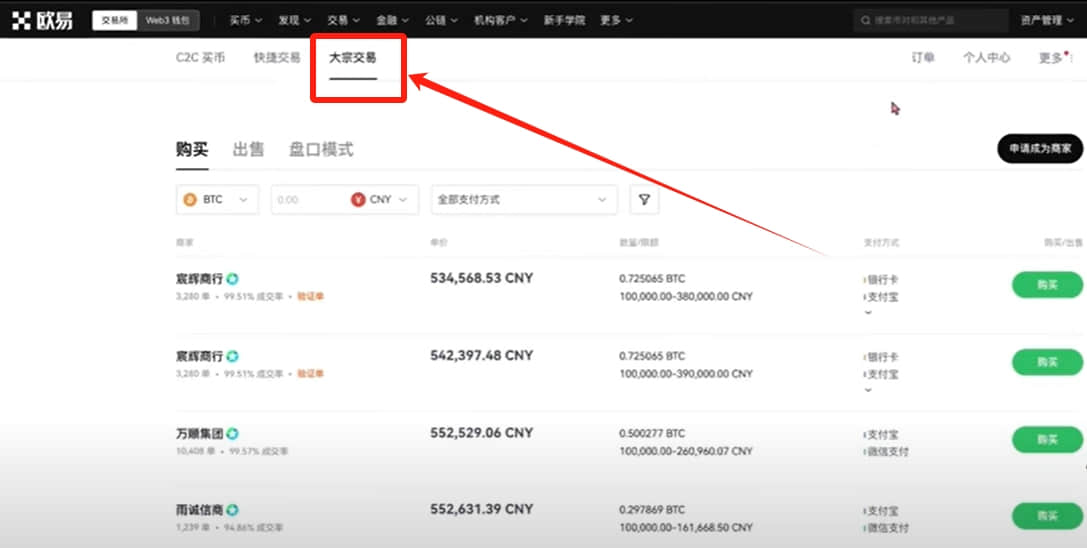Open 全部支付方式 payment dropdown
The height and width of the screenshot is (548, 1087).
click(x=524, y=200)
